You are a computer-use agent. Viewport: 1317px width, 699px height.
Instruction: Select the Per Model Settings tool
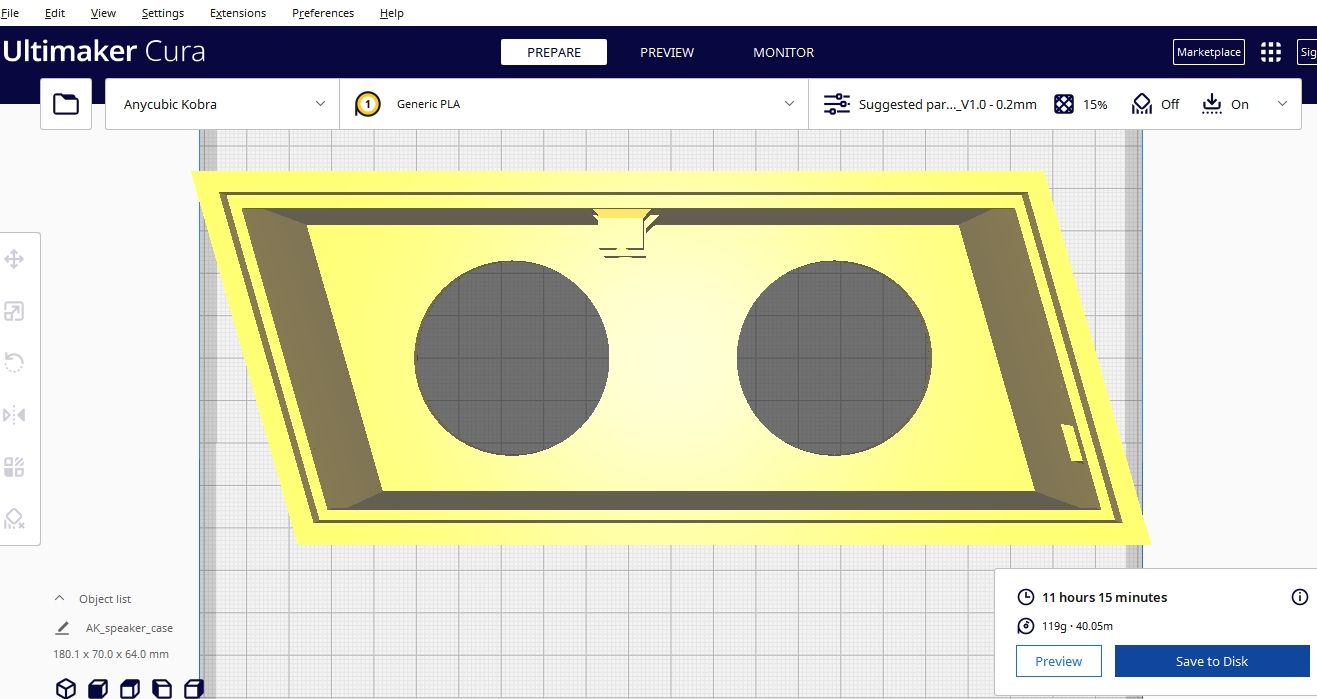[x=14, y=467]
